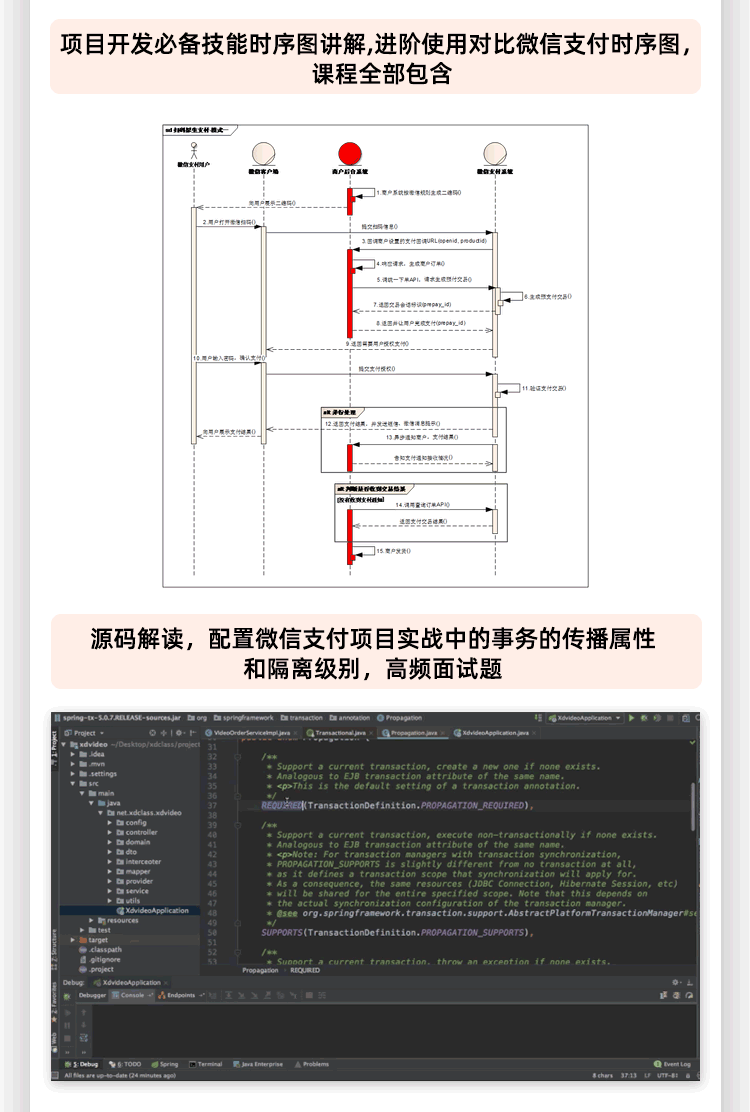Select XdvideoApplication file in project tree

pyautogui.click(x=156, y=911)
